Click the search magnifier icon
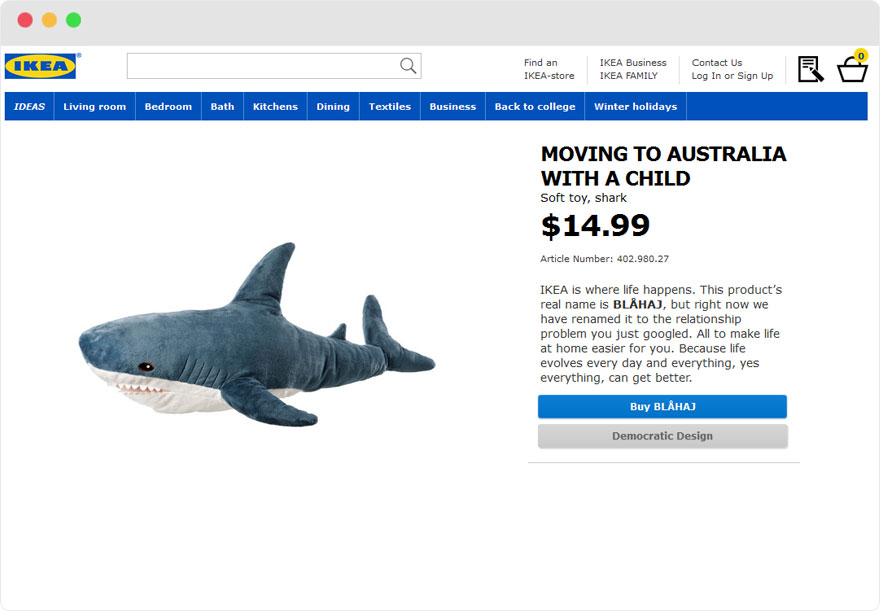This screenshot has height=611, width=880. [x=408, y=66]
